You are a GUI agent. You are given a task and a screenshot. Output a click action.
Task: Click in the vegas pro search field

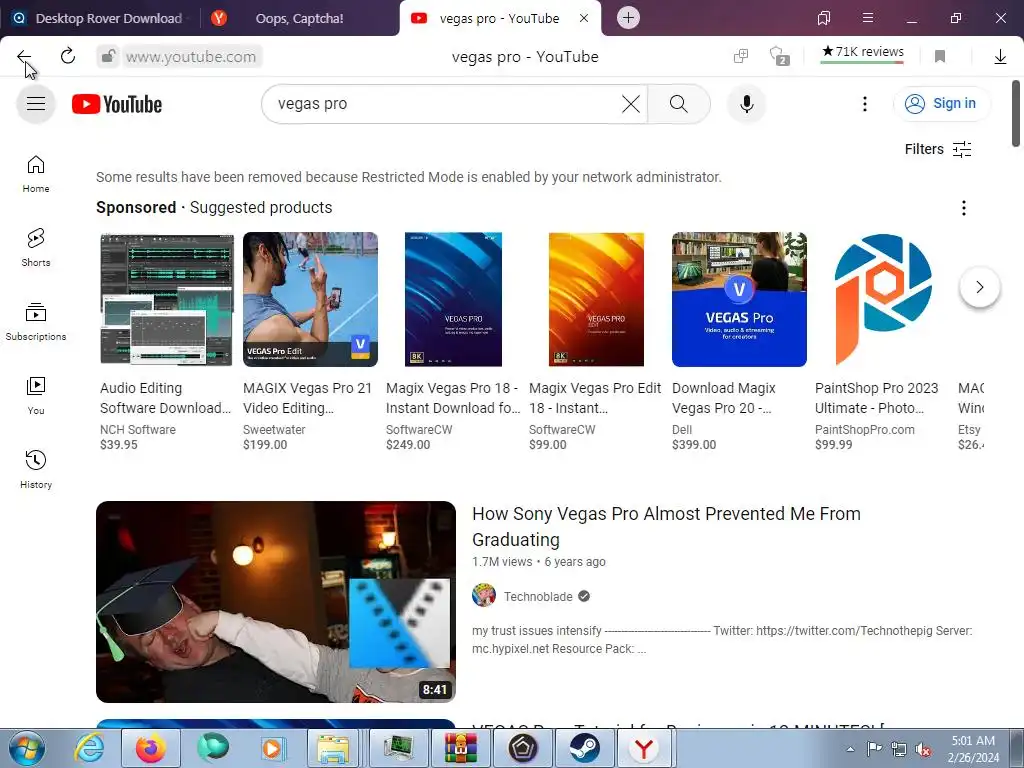pyautogui.click(x=444, y=104)
